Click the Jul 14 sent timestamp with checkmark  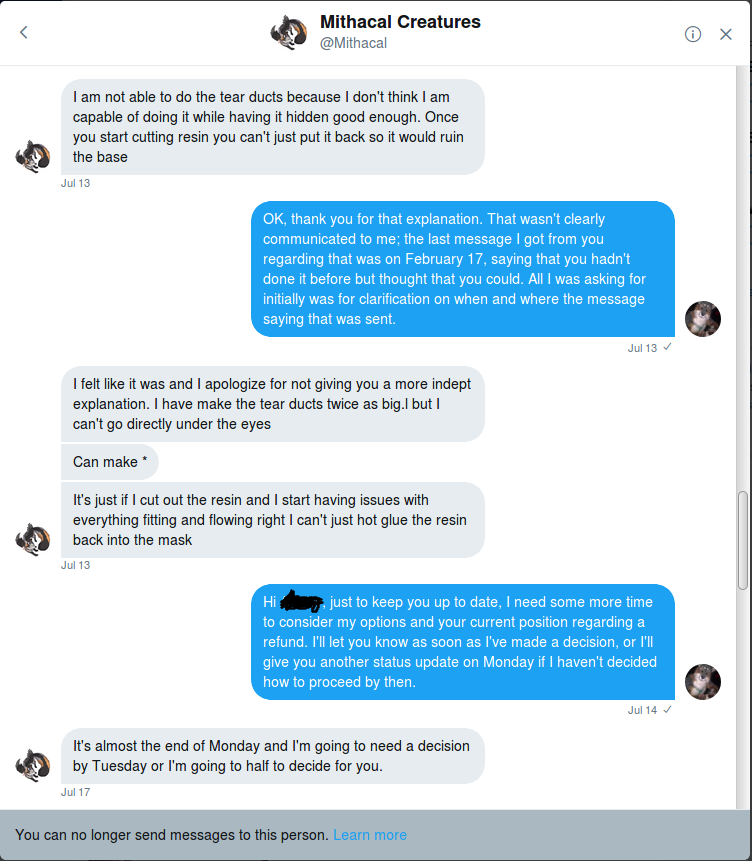pos(649,710)
